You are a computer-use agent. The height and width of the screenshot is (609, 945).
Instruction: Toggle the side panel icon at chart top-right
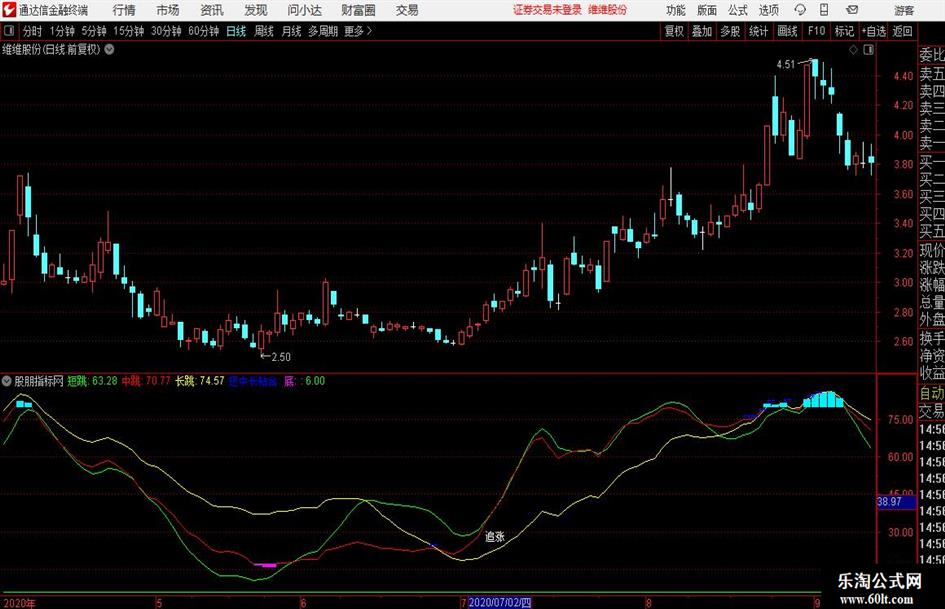pyautogui.click(x=868, y=50)
